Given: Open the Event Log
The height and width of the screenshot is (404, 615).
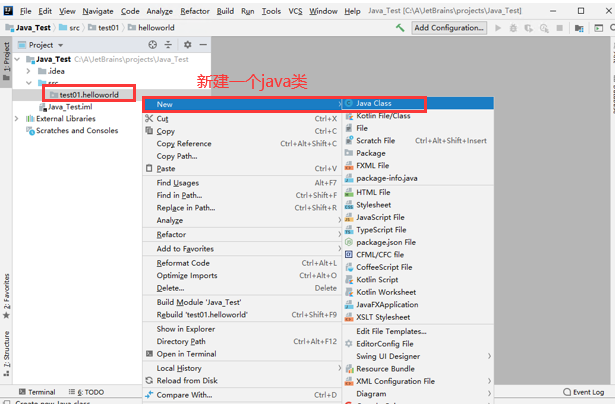Looking at the screenshot, I should [584, 392].
